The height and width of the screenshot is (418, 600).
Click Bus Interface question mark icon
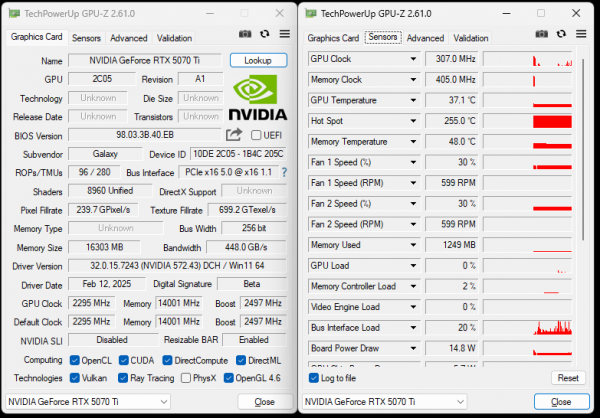point(284,172)
